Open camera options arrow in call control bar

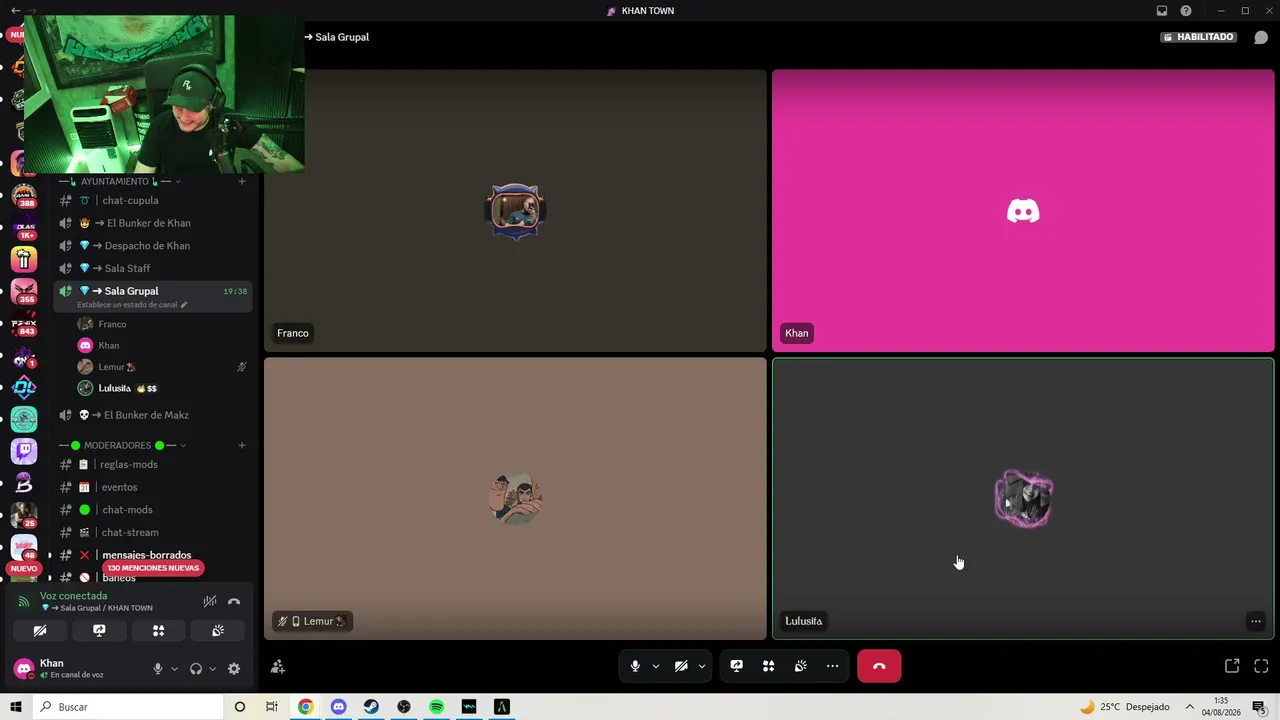coord(702,666)
